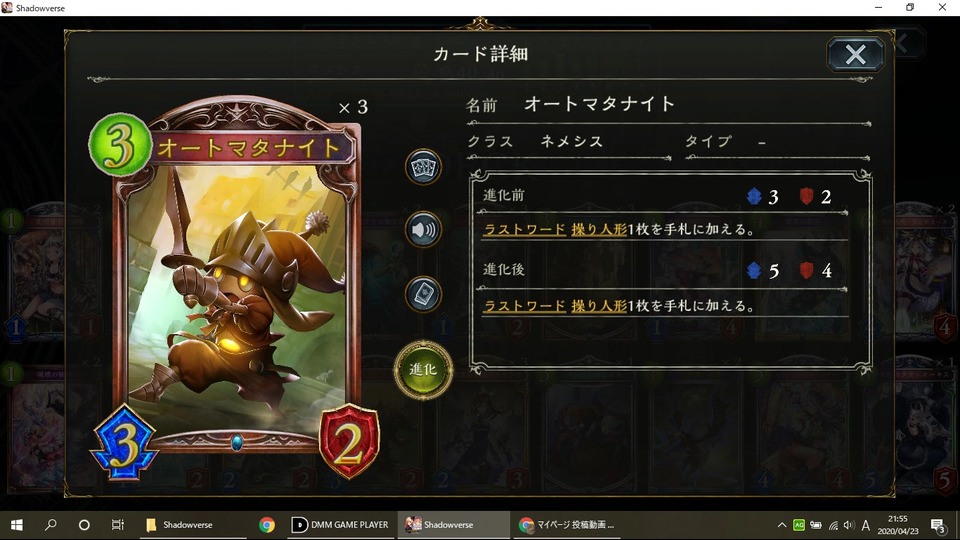The image size is (960, 540).
Task: Expand the hidden system tray icons chevron
Action: 782,525
